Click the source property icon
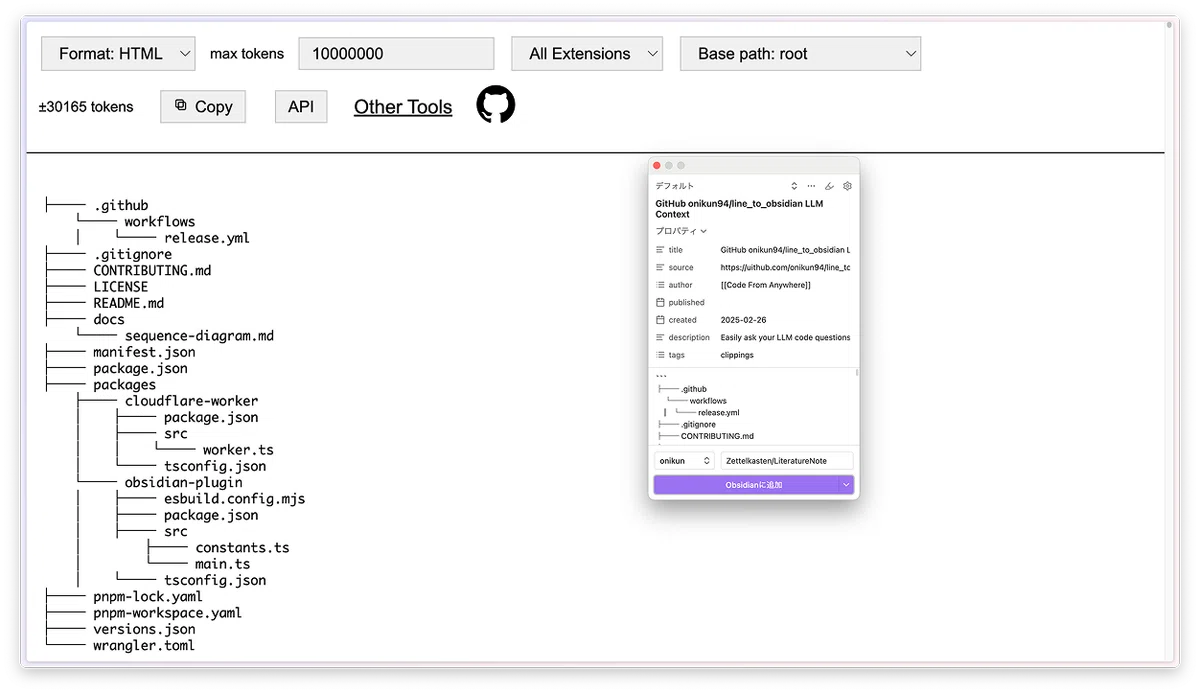The image size is (1200, 693). coord(660,267)
